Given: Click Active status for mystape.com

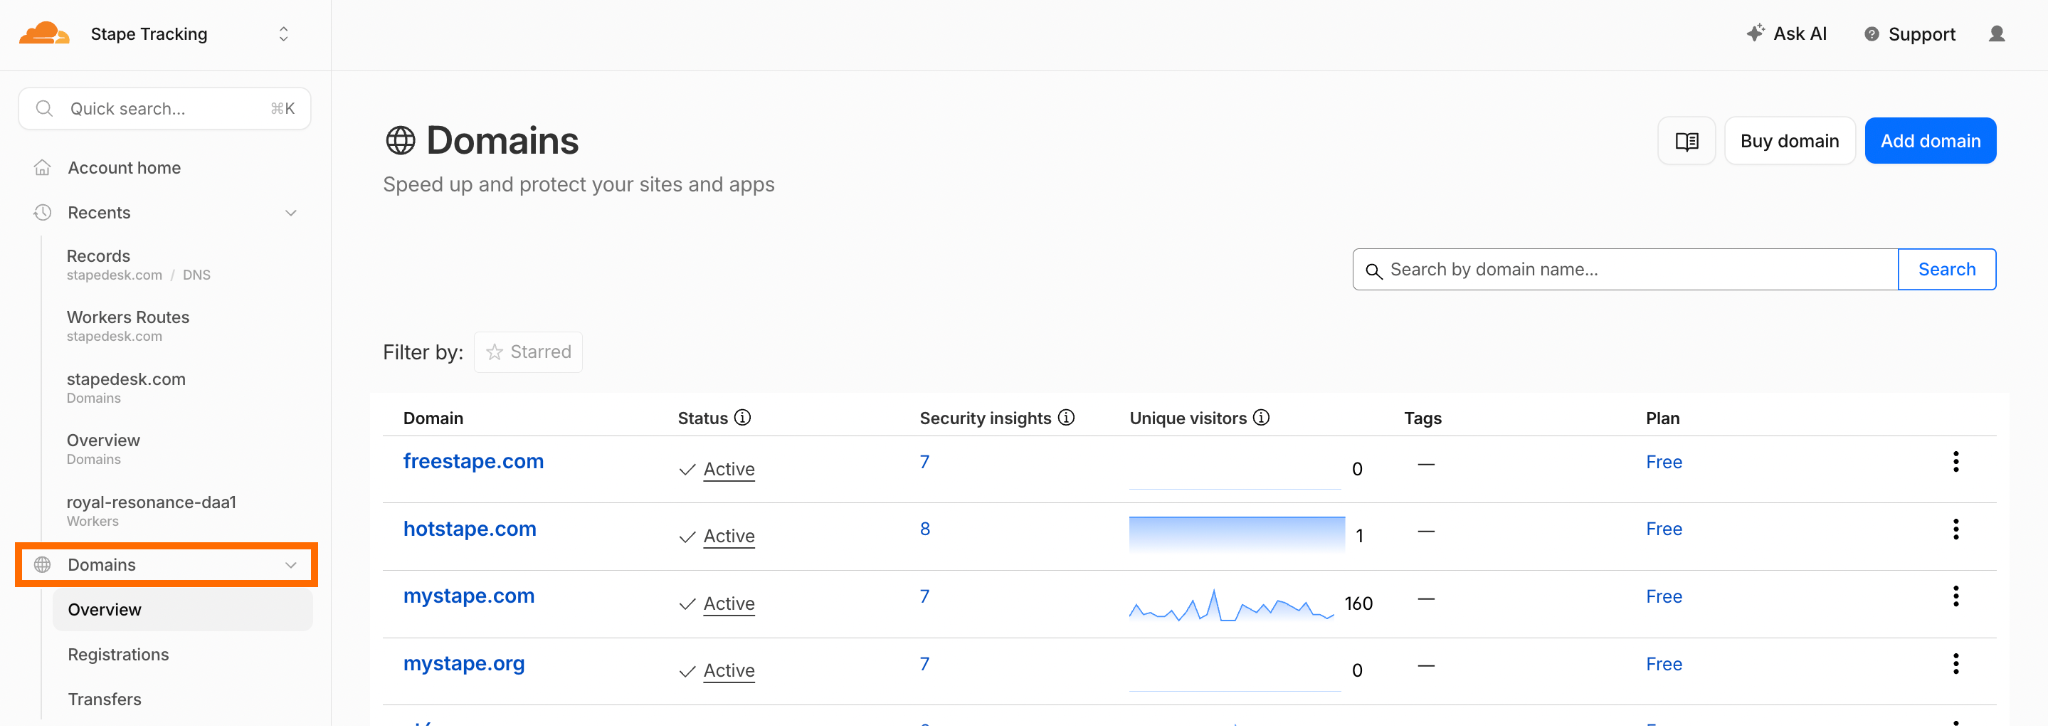Looking at the screenshot, I should tap(729, 604).
